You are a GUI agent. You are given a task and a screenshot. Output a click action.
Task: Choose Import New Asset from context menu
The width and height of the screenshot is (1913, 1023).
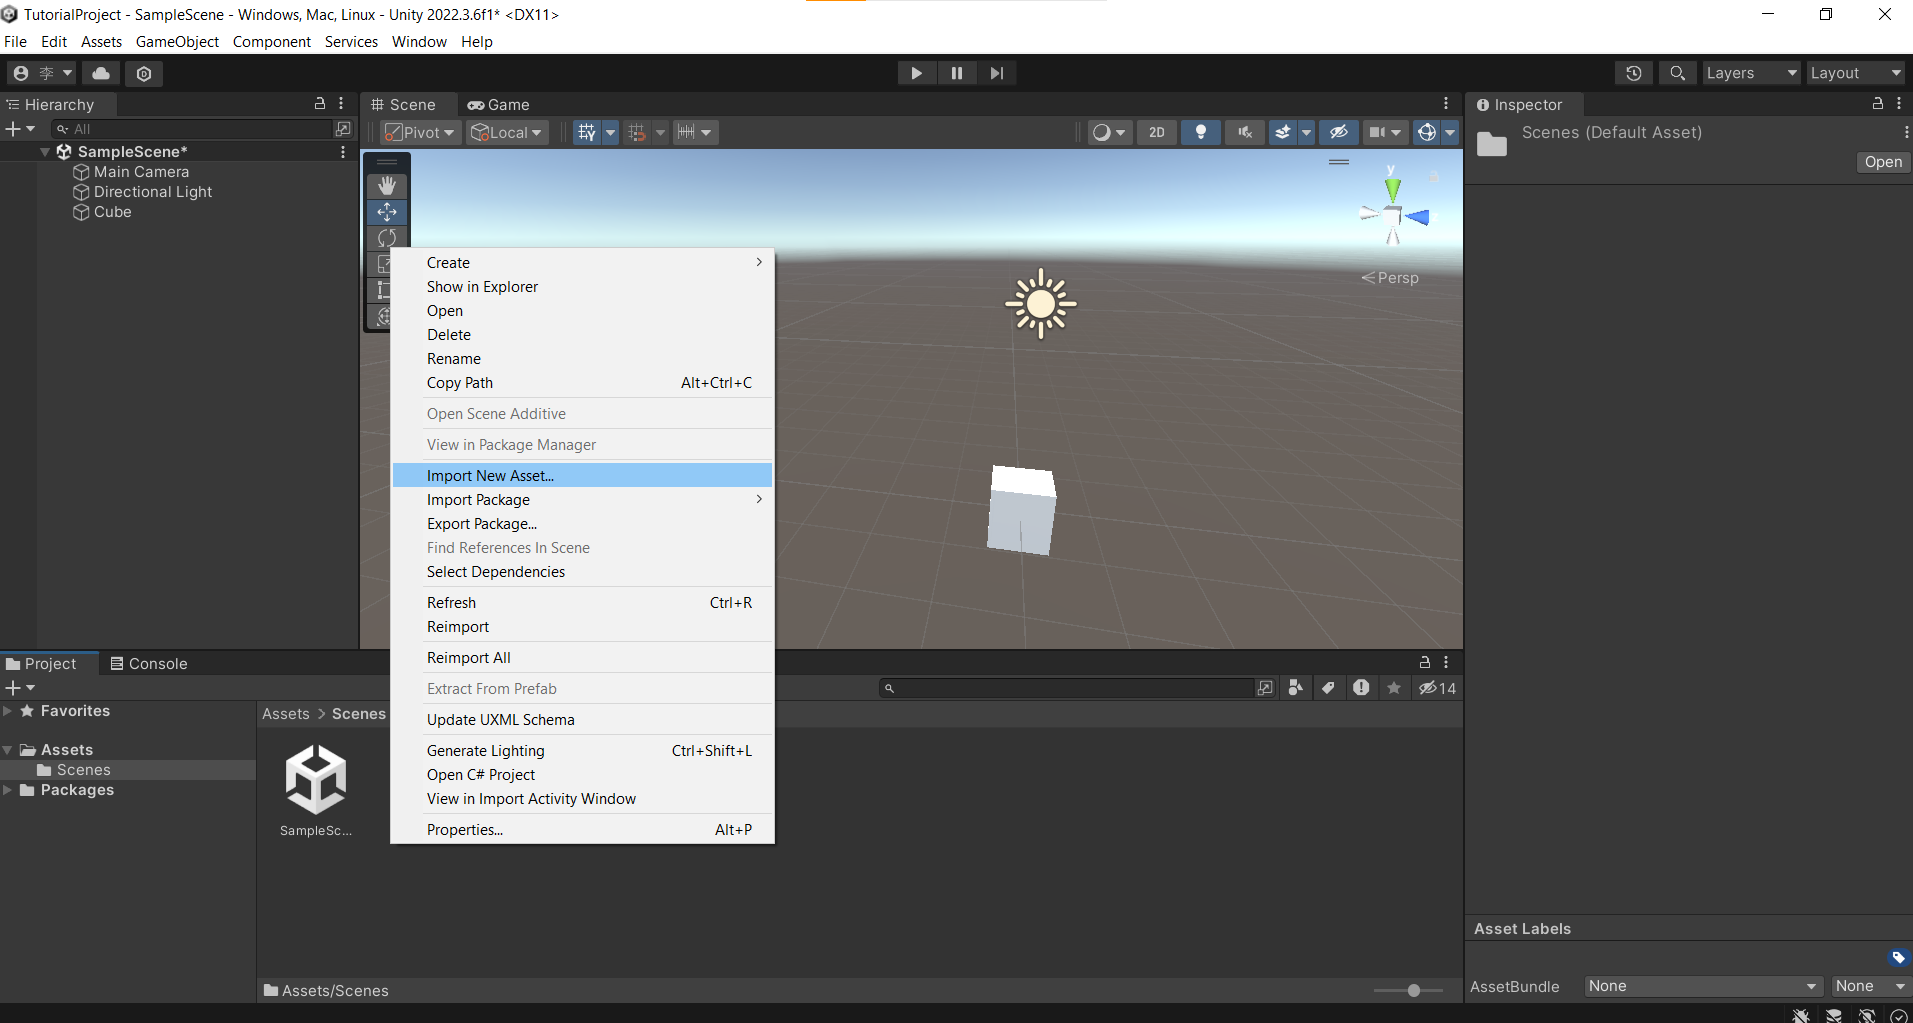(x=582, y=476)
